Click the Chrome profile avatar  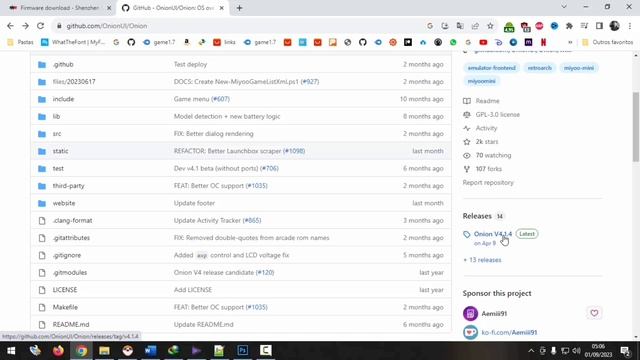click(x=614, y=26)
